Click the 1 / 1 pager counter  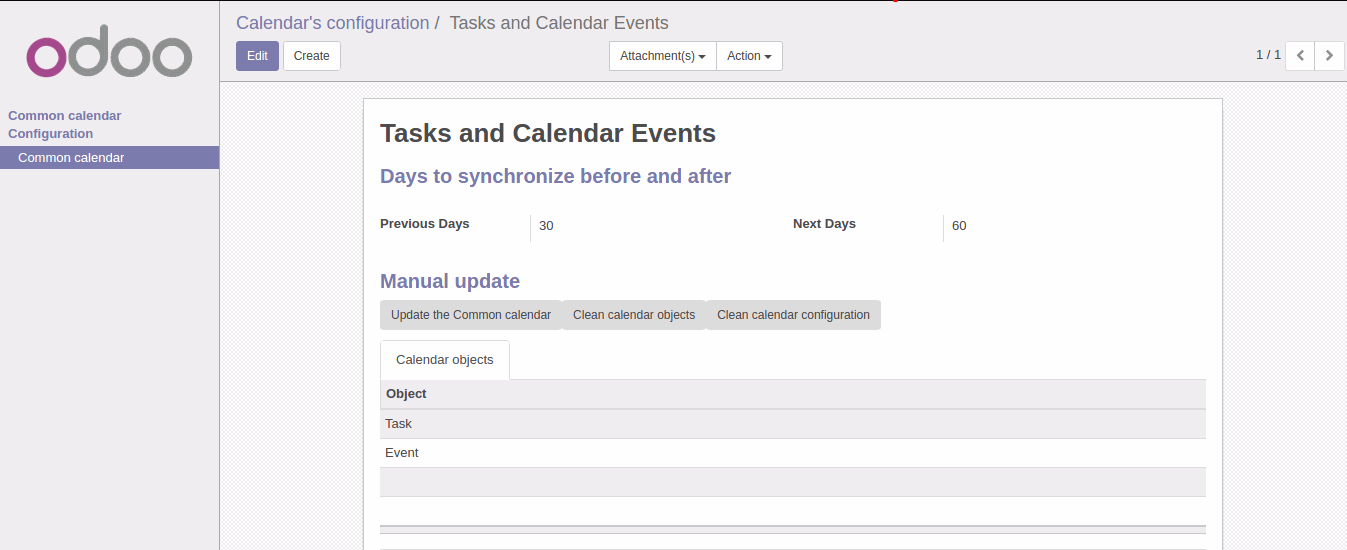click(1268, 55)
